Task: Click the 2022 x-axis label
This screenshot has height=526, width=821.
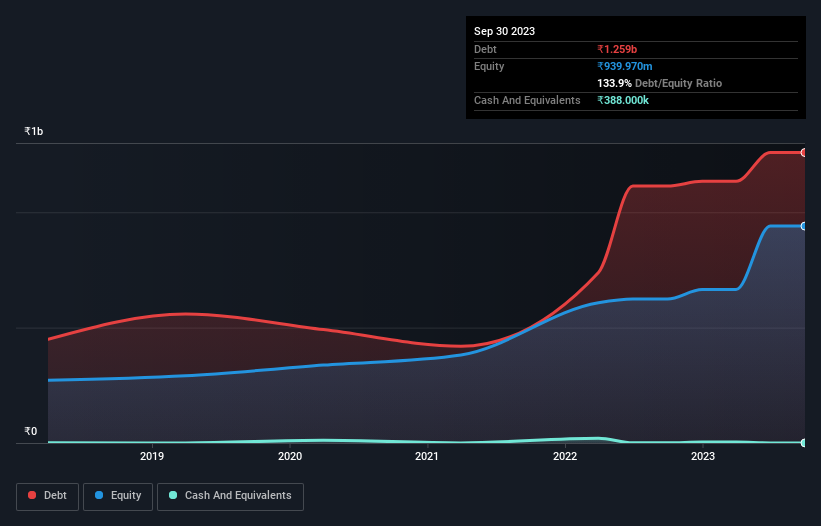Action: tap(565, 456)
